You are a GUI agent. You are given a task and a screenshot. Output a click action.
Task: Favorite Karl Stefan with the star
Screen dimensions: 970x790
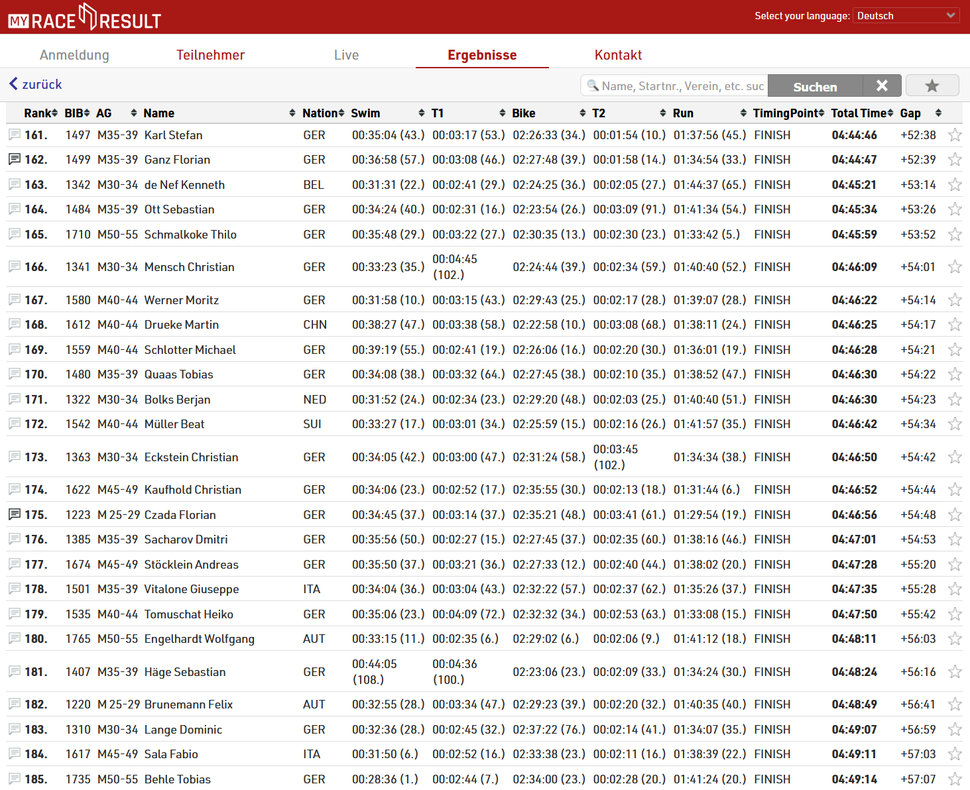[x=955, y=135]
